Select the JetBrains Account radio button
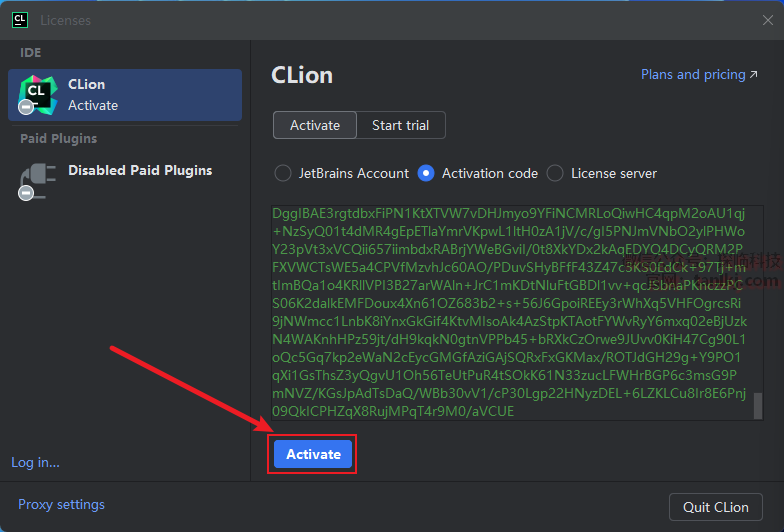The height and width of the screenshot is (532, 784). click(x=283, y=173)
